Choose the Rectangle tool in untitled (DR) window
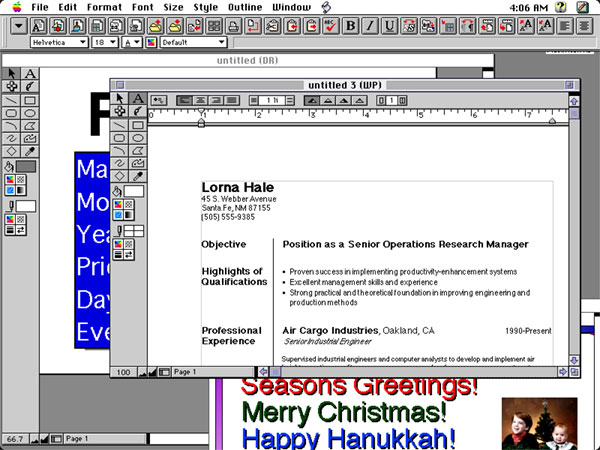 [30, 100]
